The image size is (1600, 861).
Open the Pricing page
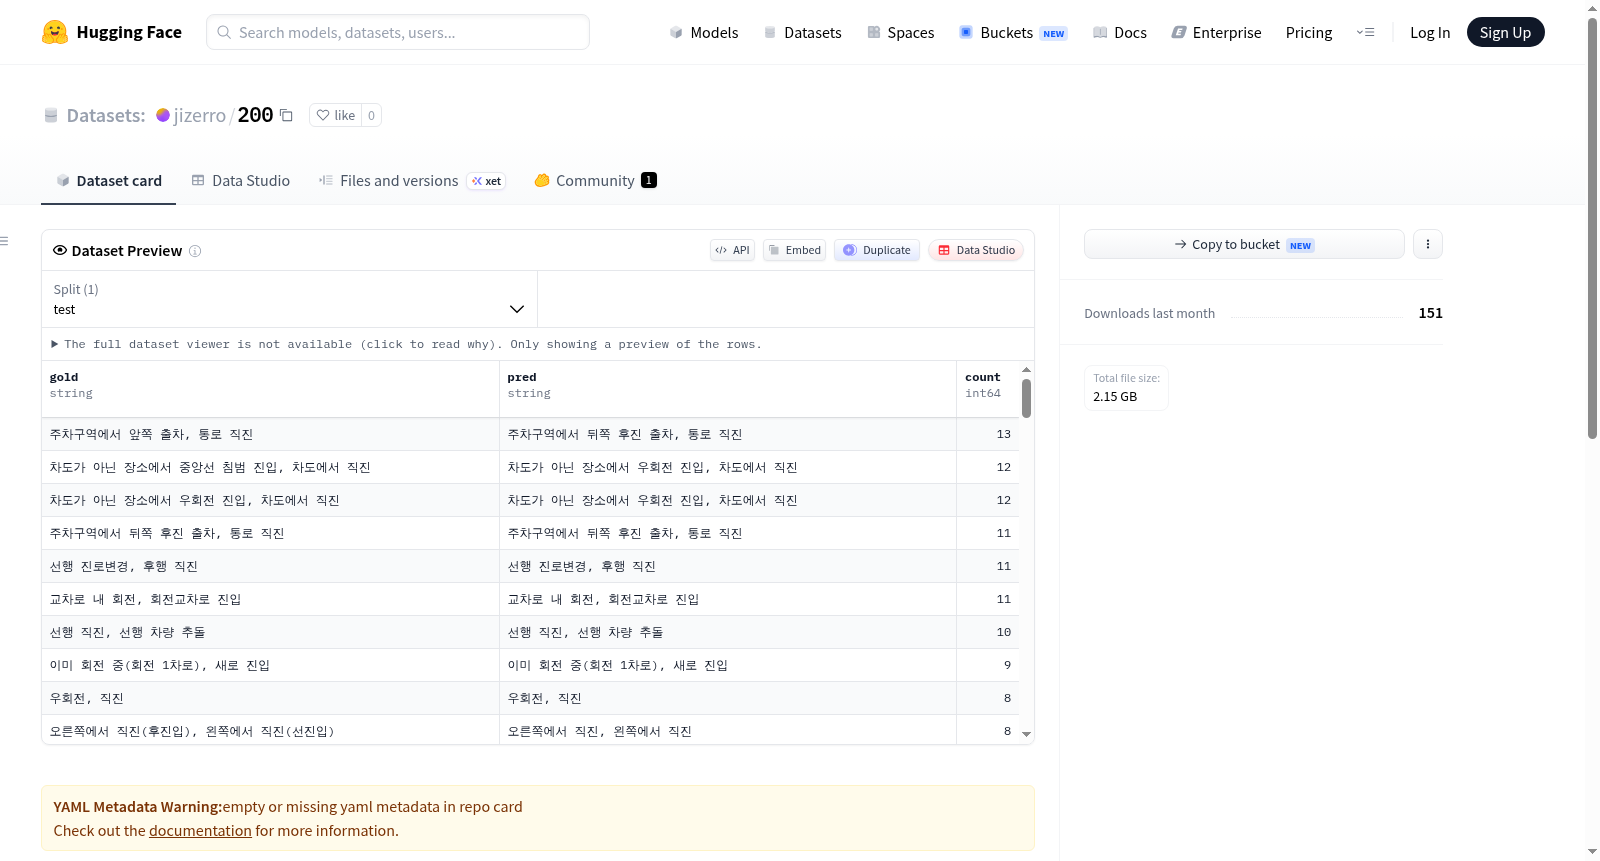(1309, 32)
